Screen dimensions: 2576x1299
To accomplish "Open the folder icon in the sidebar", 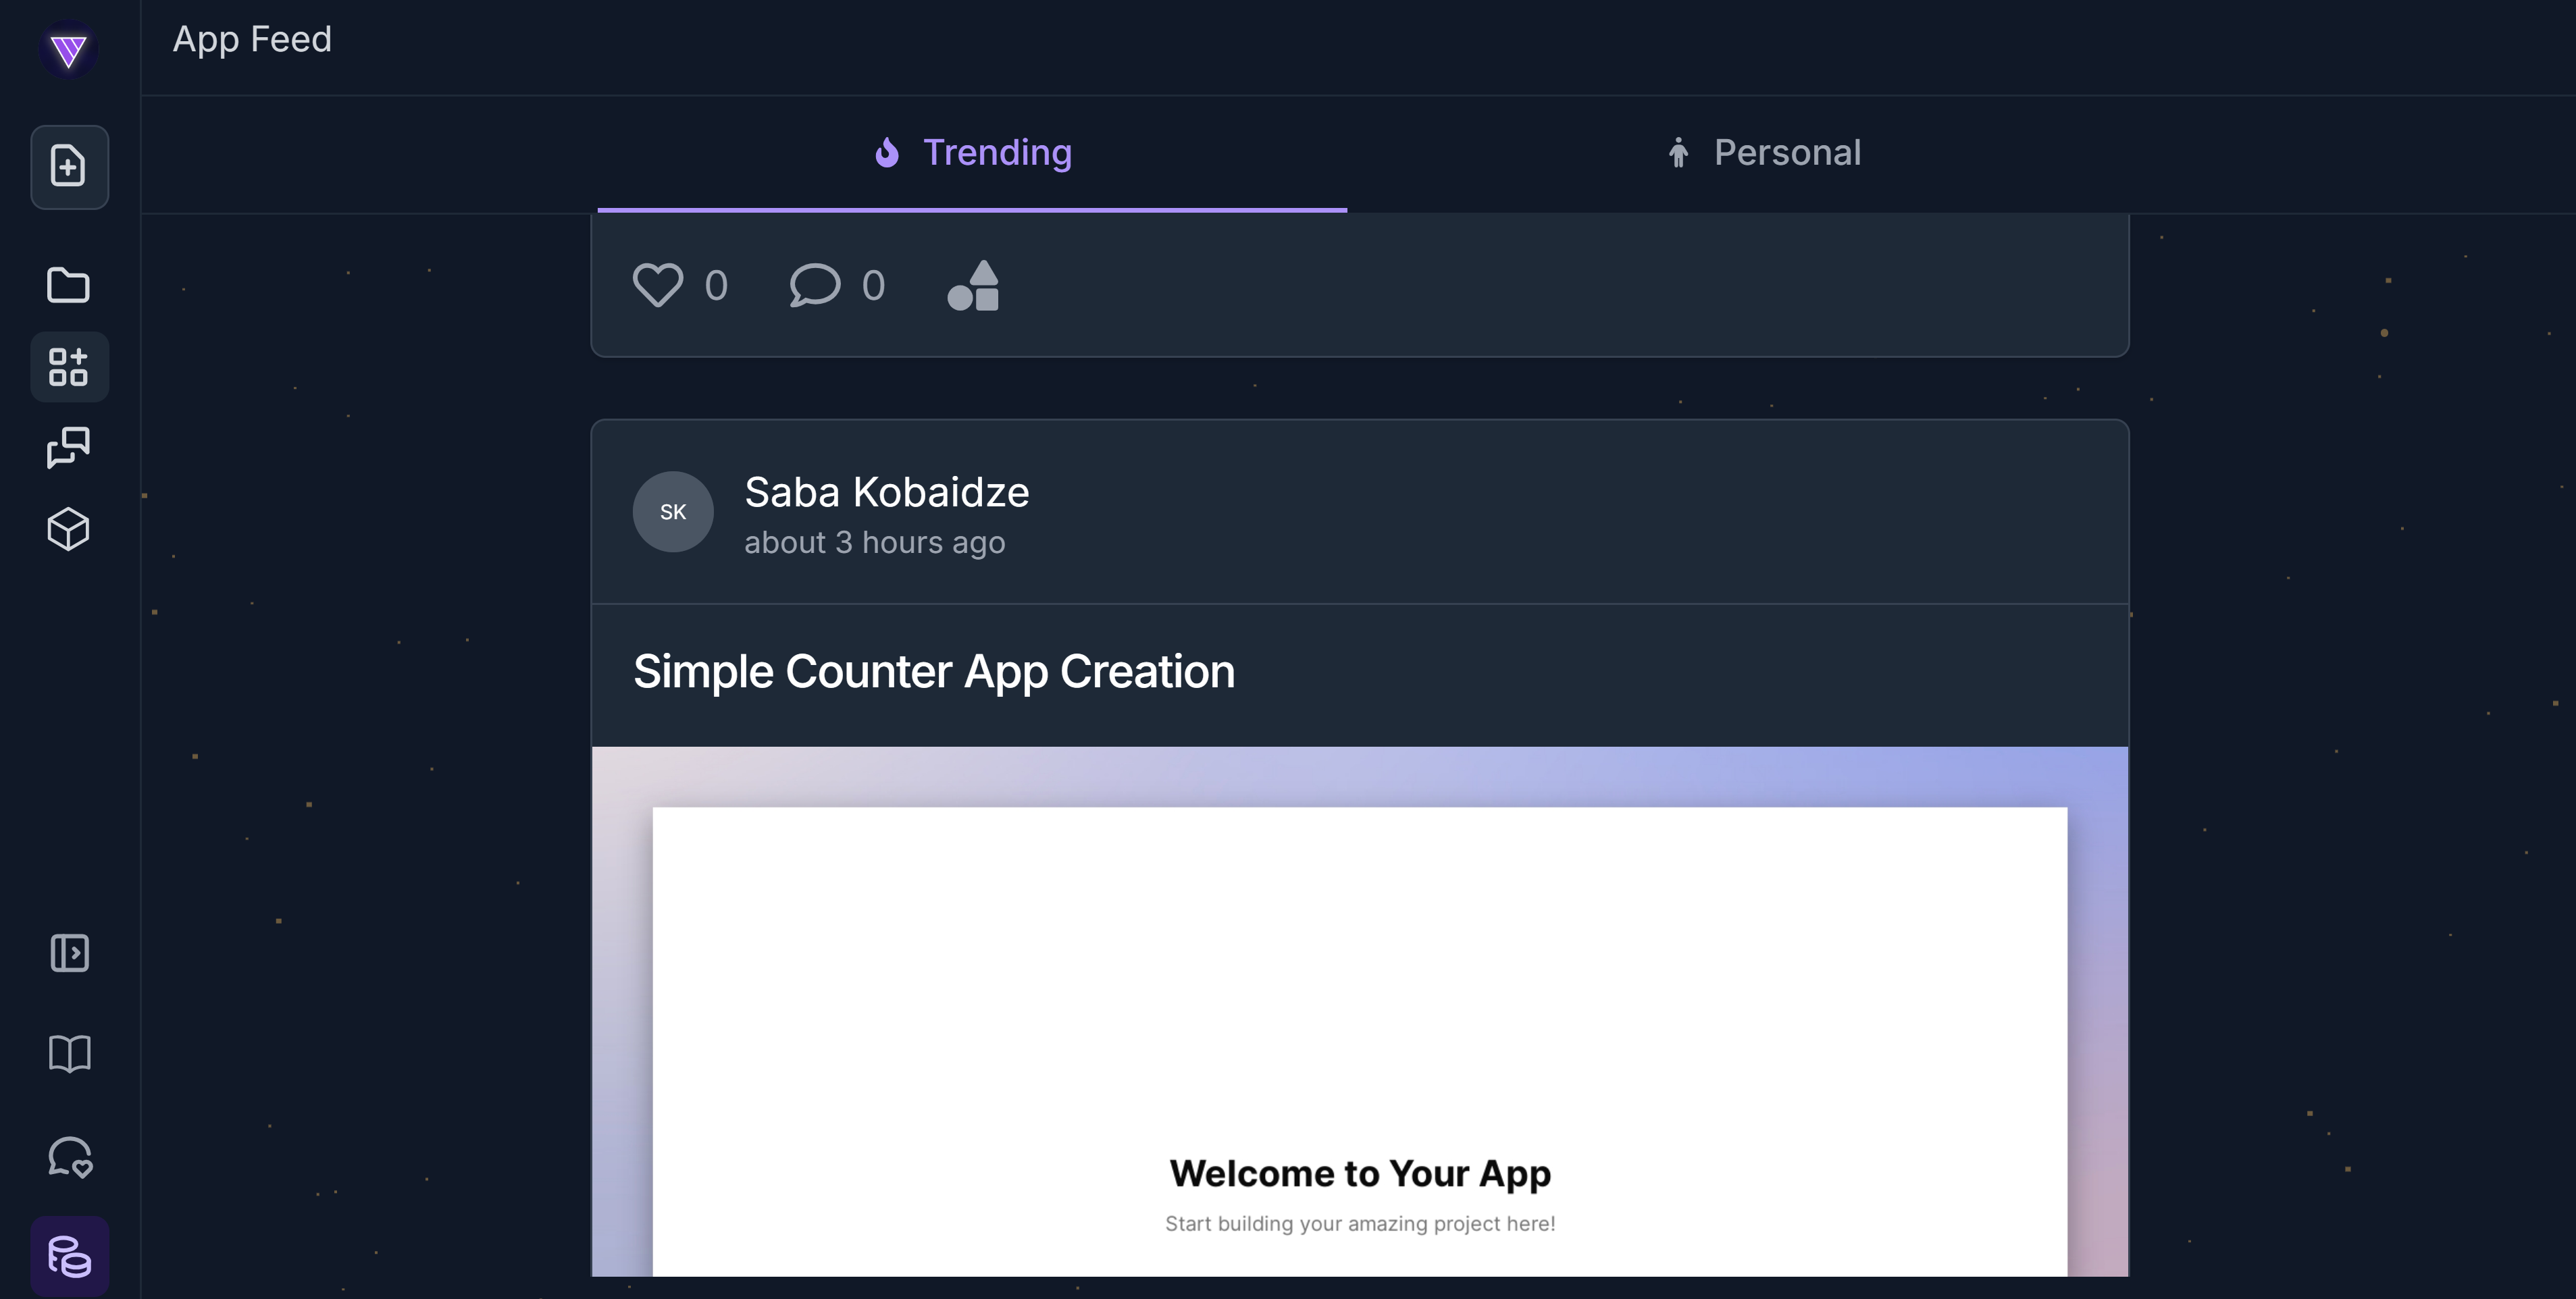I will point(69,285).
